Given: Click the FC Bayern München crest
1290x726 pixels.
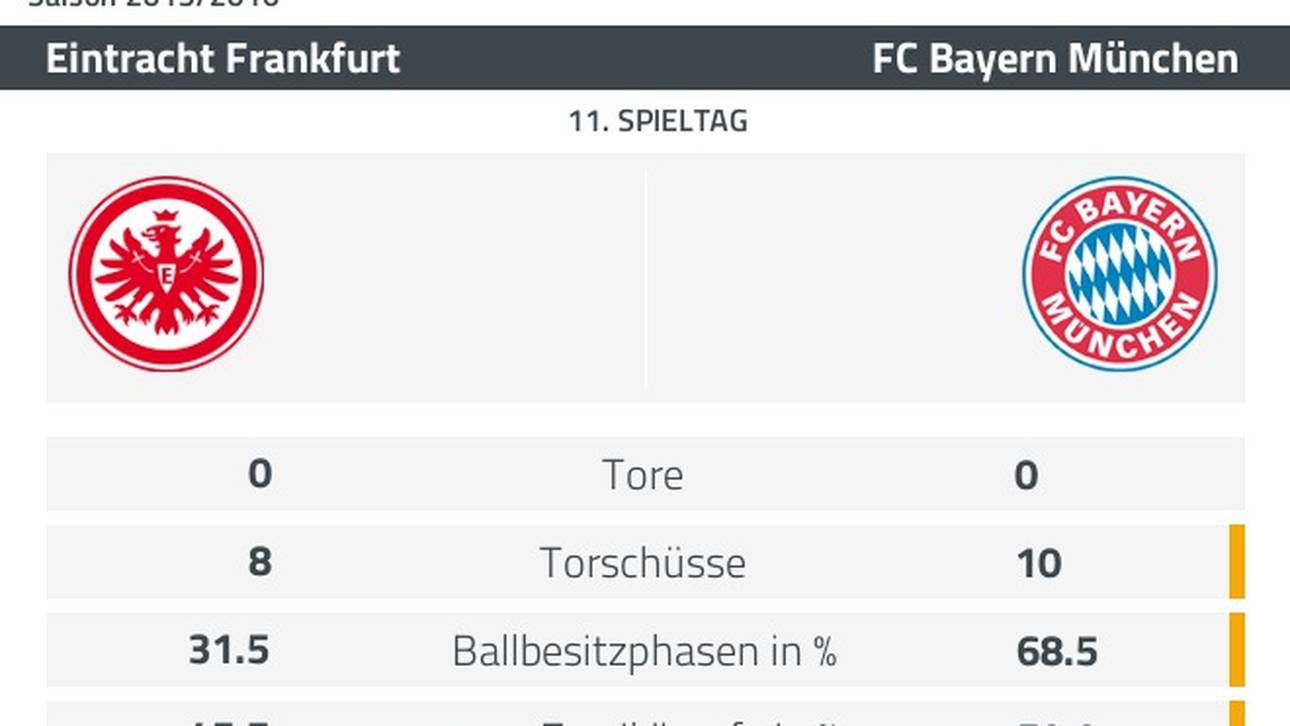Looking at the screenshot, I should coord(1119,274).
